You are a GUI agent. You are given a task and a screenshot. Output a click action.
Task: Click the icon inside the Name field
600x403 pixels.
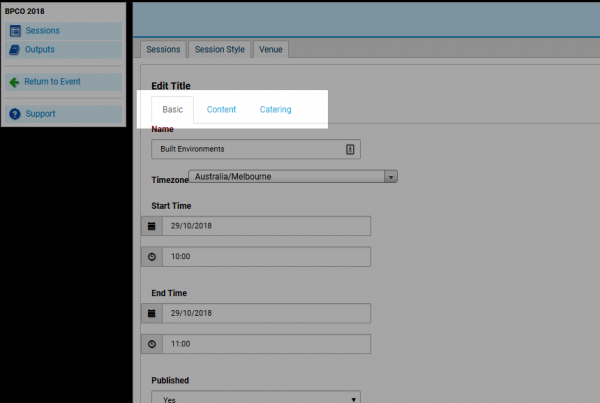350,149
